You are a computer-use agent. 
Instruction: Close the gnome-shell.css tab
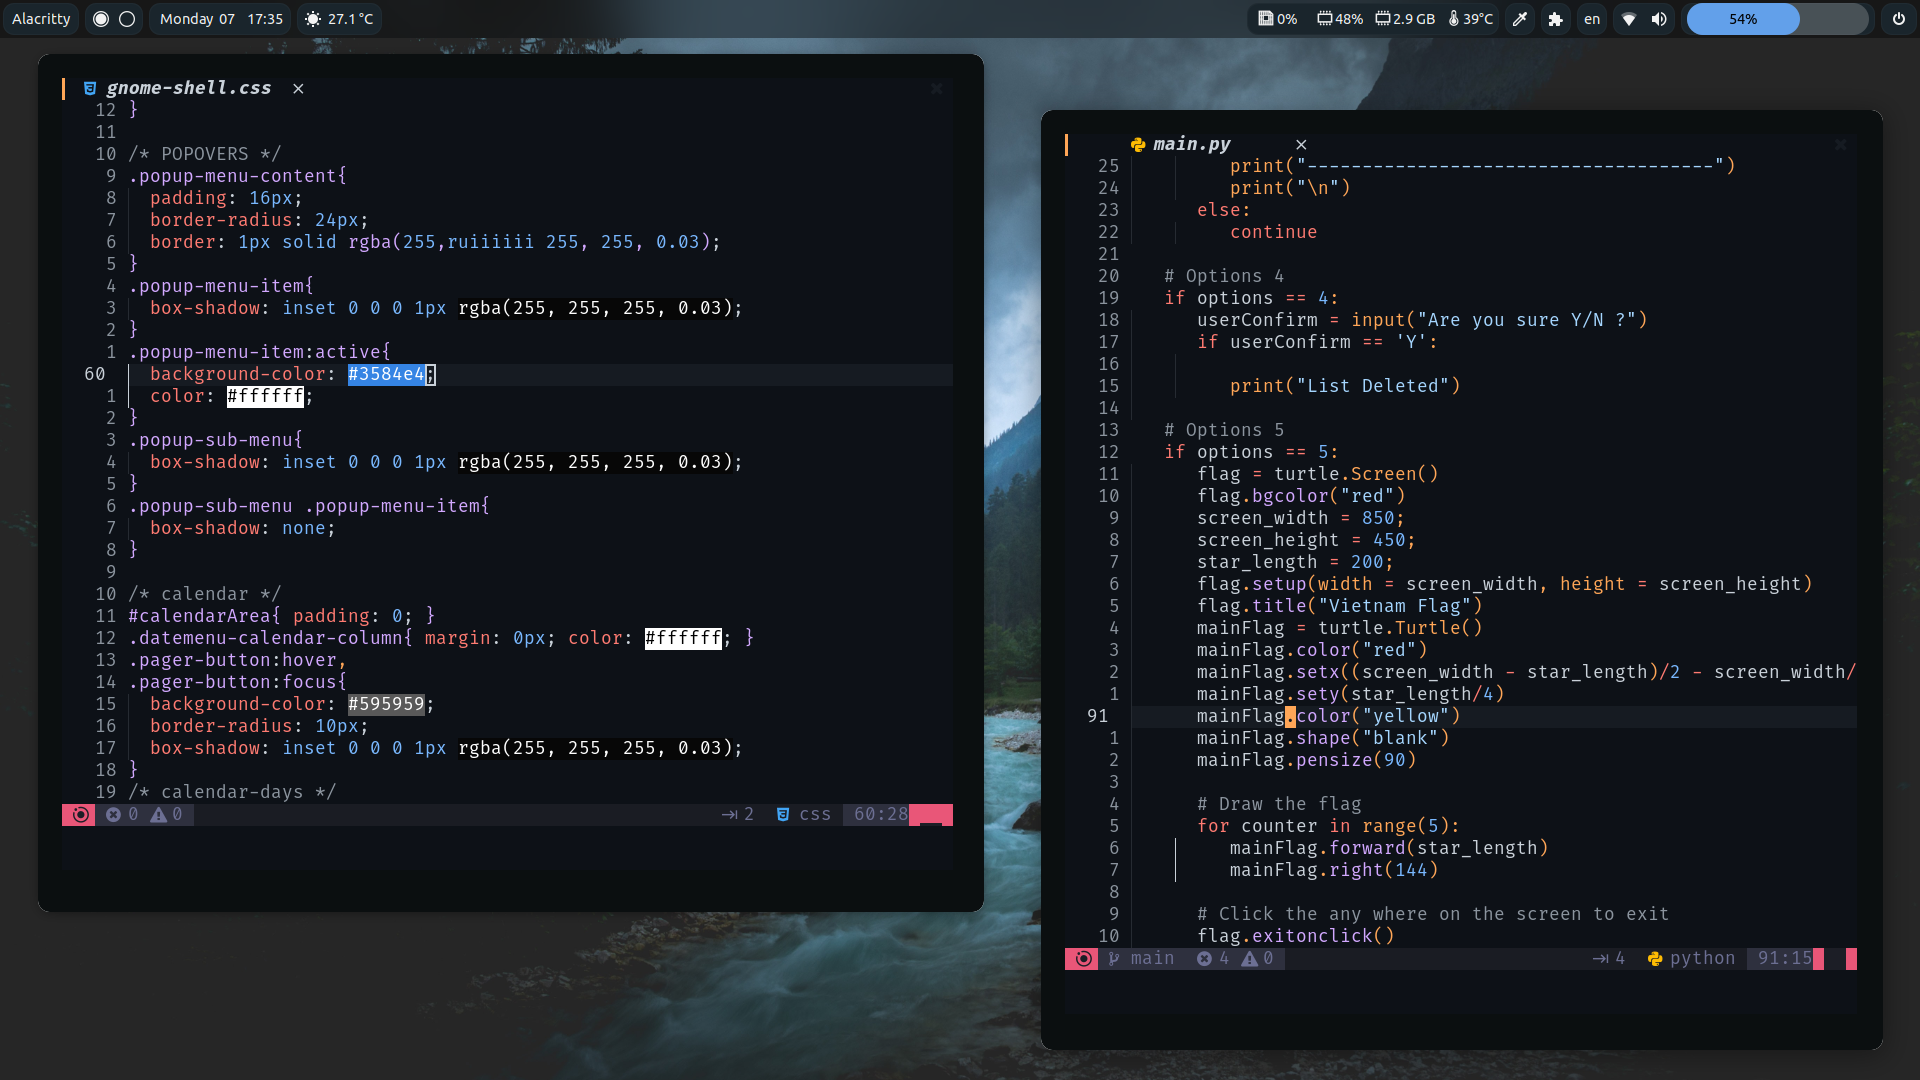pos(298,88)
